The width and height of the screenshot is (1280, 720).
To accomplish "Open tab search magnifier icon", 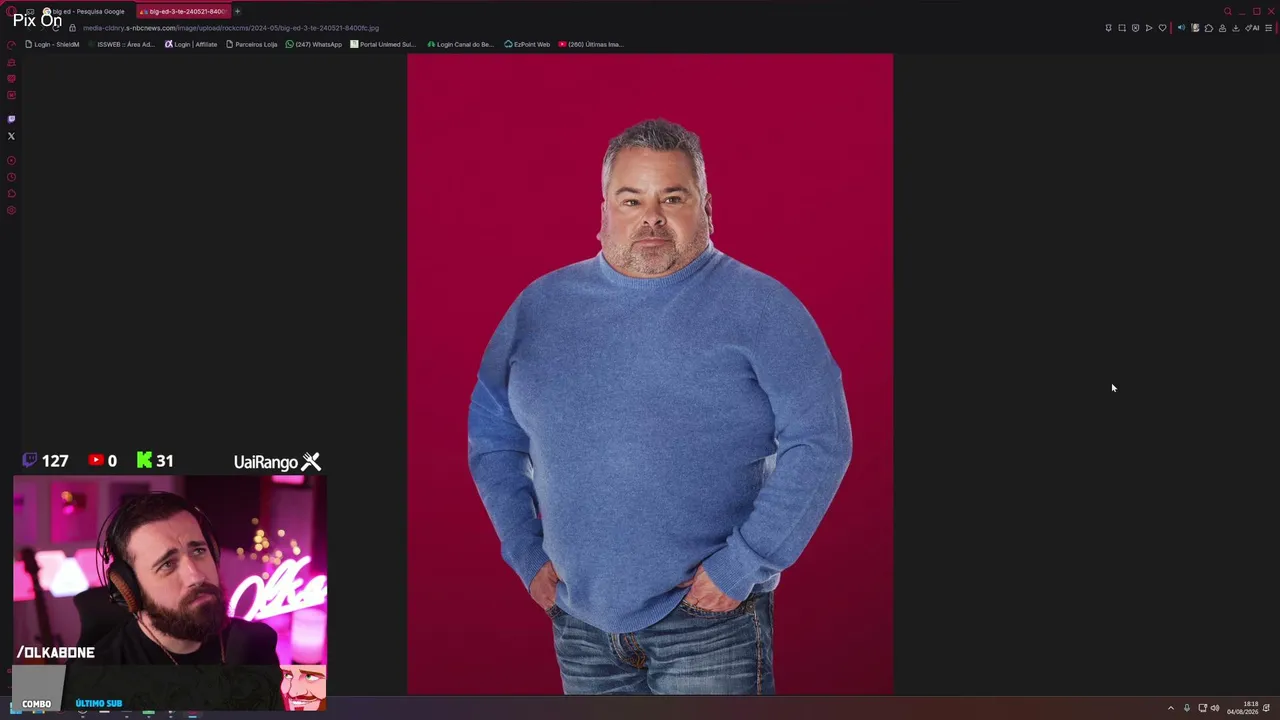I will pos(1228,12).
